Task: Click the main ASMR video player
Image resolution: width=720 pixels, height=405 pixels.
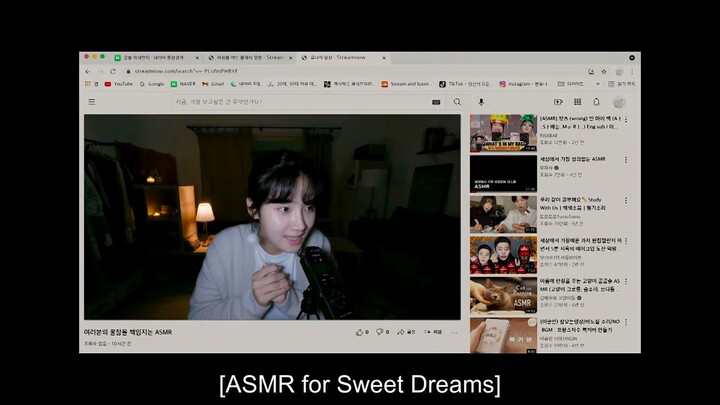Action: pyautogui.click(x=272, y=217)
